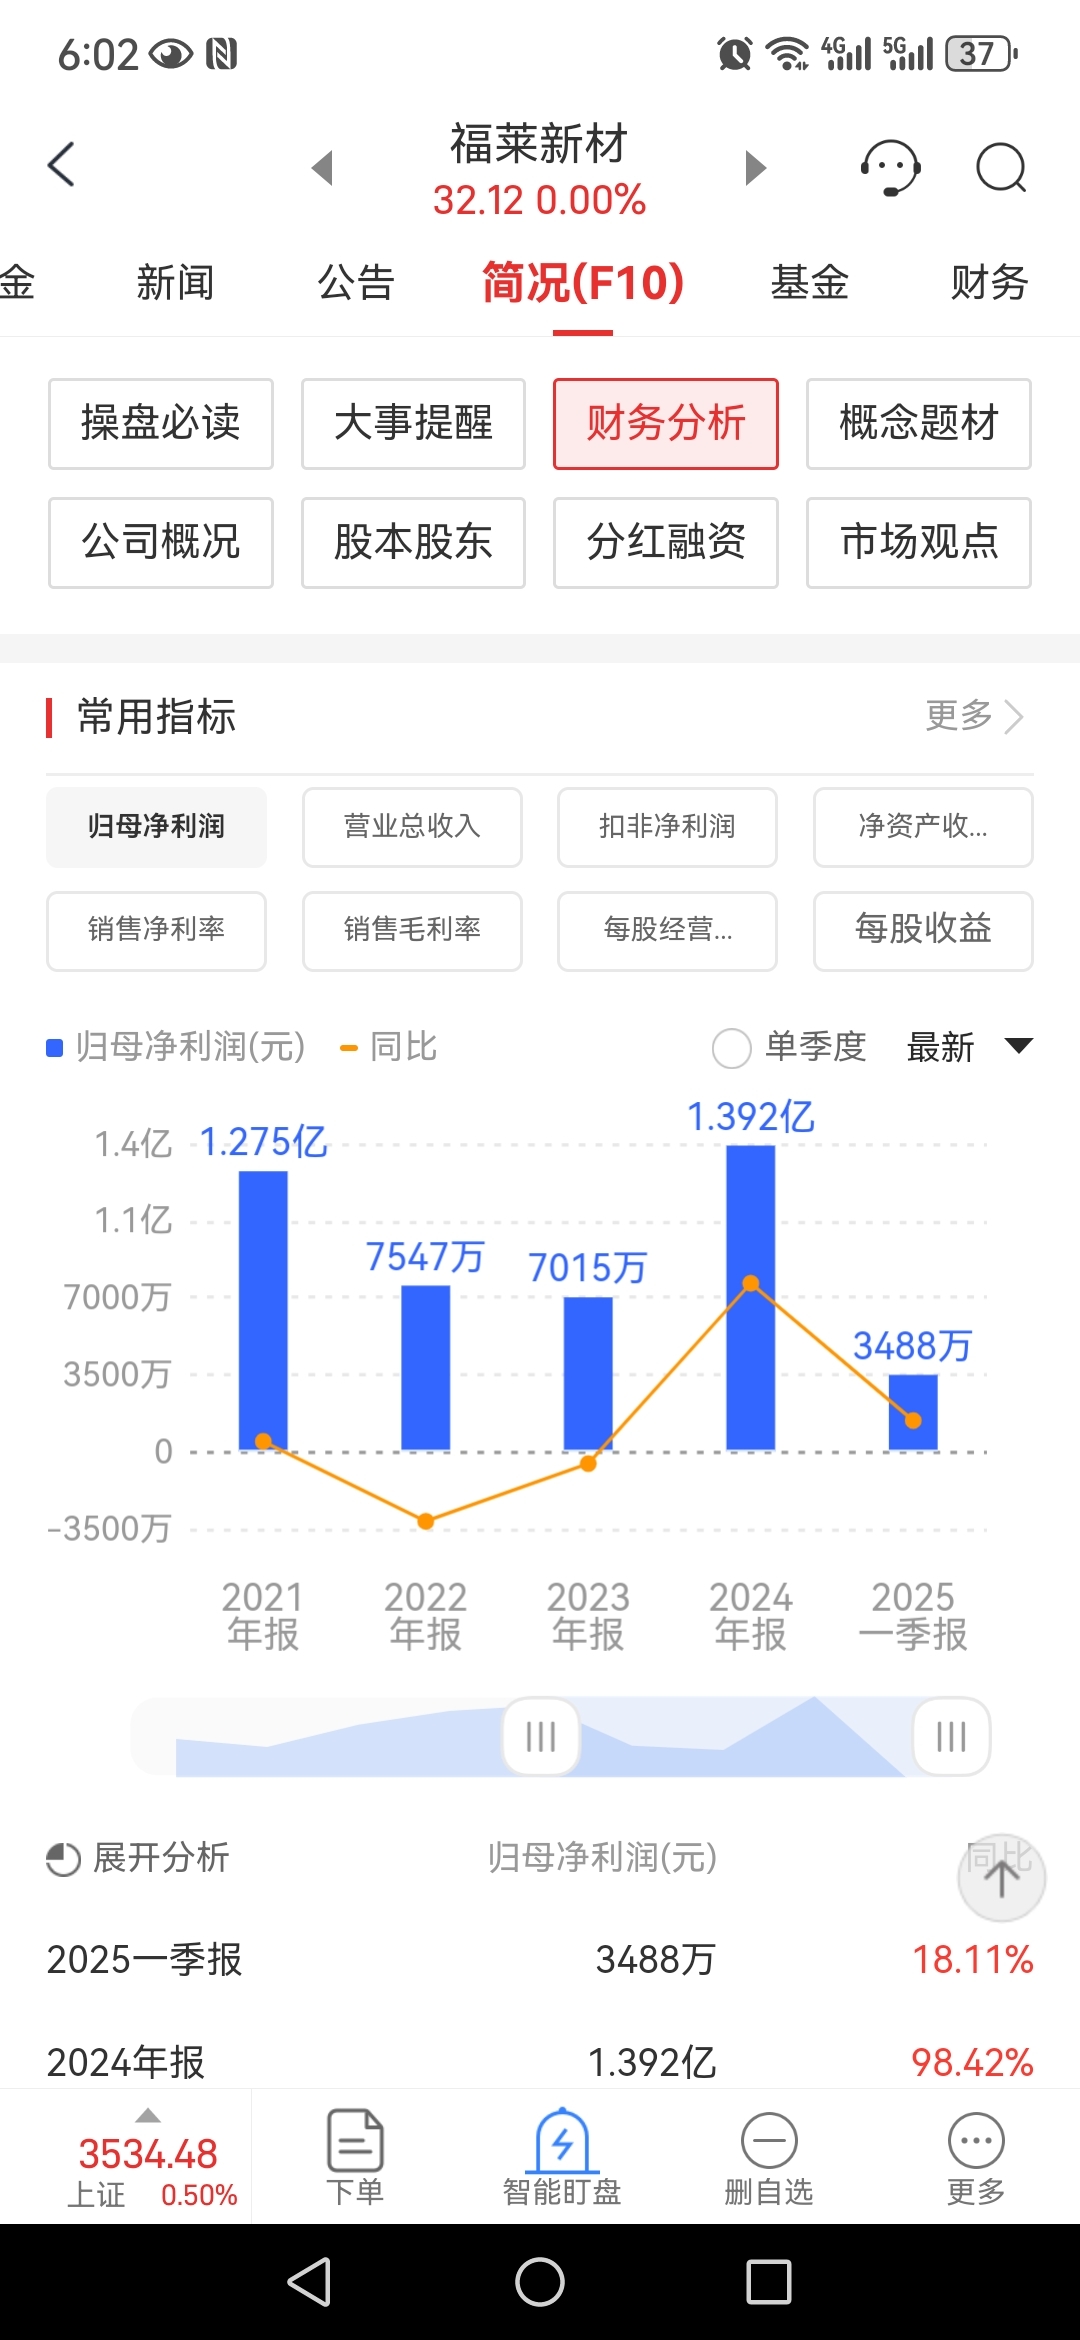Tap the 3534.48 上证 index value
The image size is (1080, 2340).
point(148,2153)
